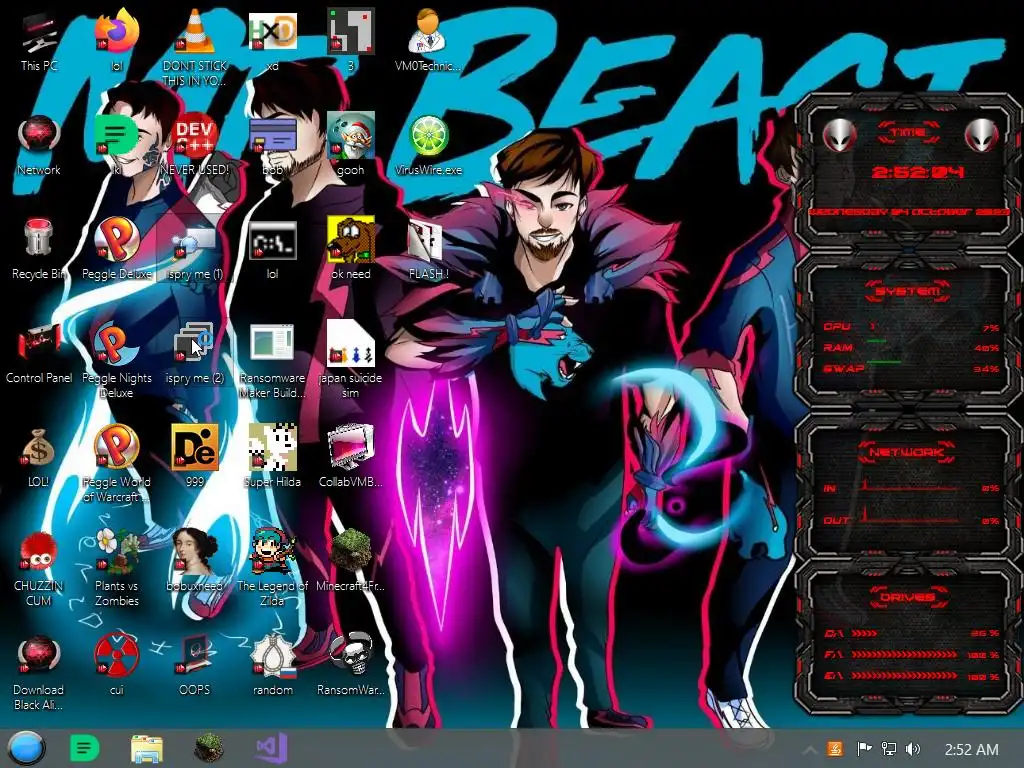The height and width of the screenshot is (768, 1024).
Task: Select the random noose icon
Action: [x=272, y=654]
